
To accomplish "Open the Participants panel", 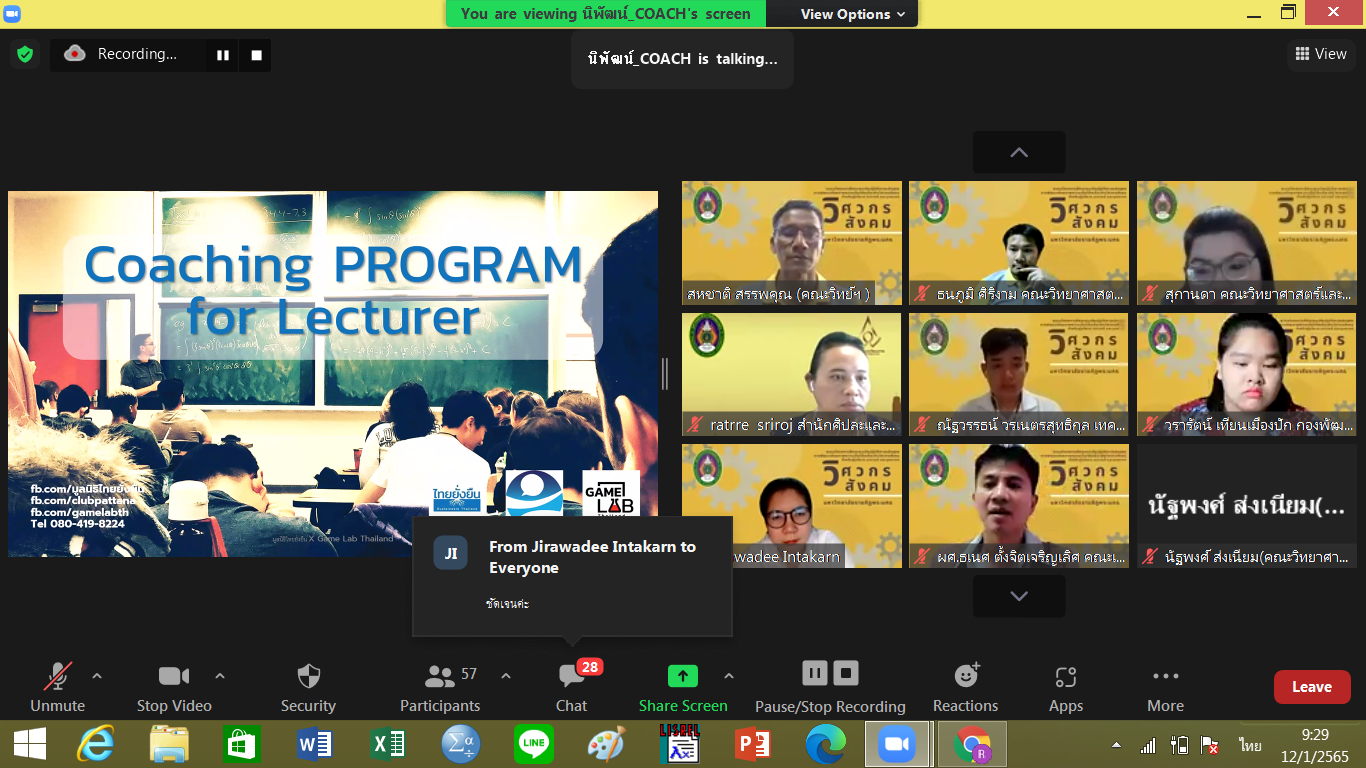I will 440,677.
